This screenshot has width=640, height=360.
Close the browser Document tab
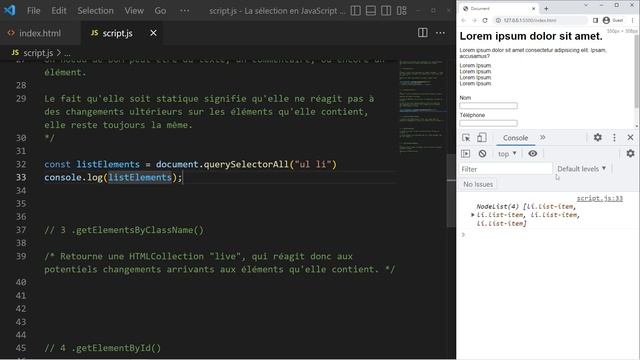click(533, 9)
